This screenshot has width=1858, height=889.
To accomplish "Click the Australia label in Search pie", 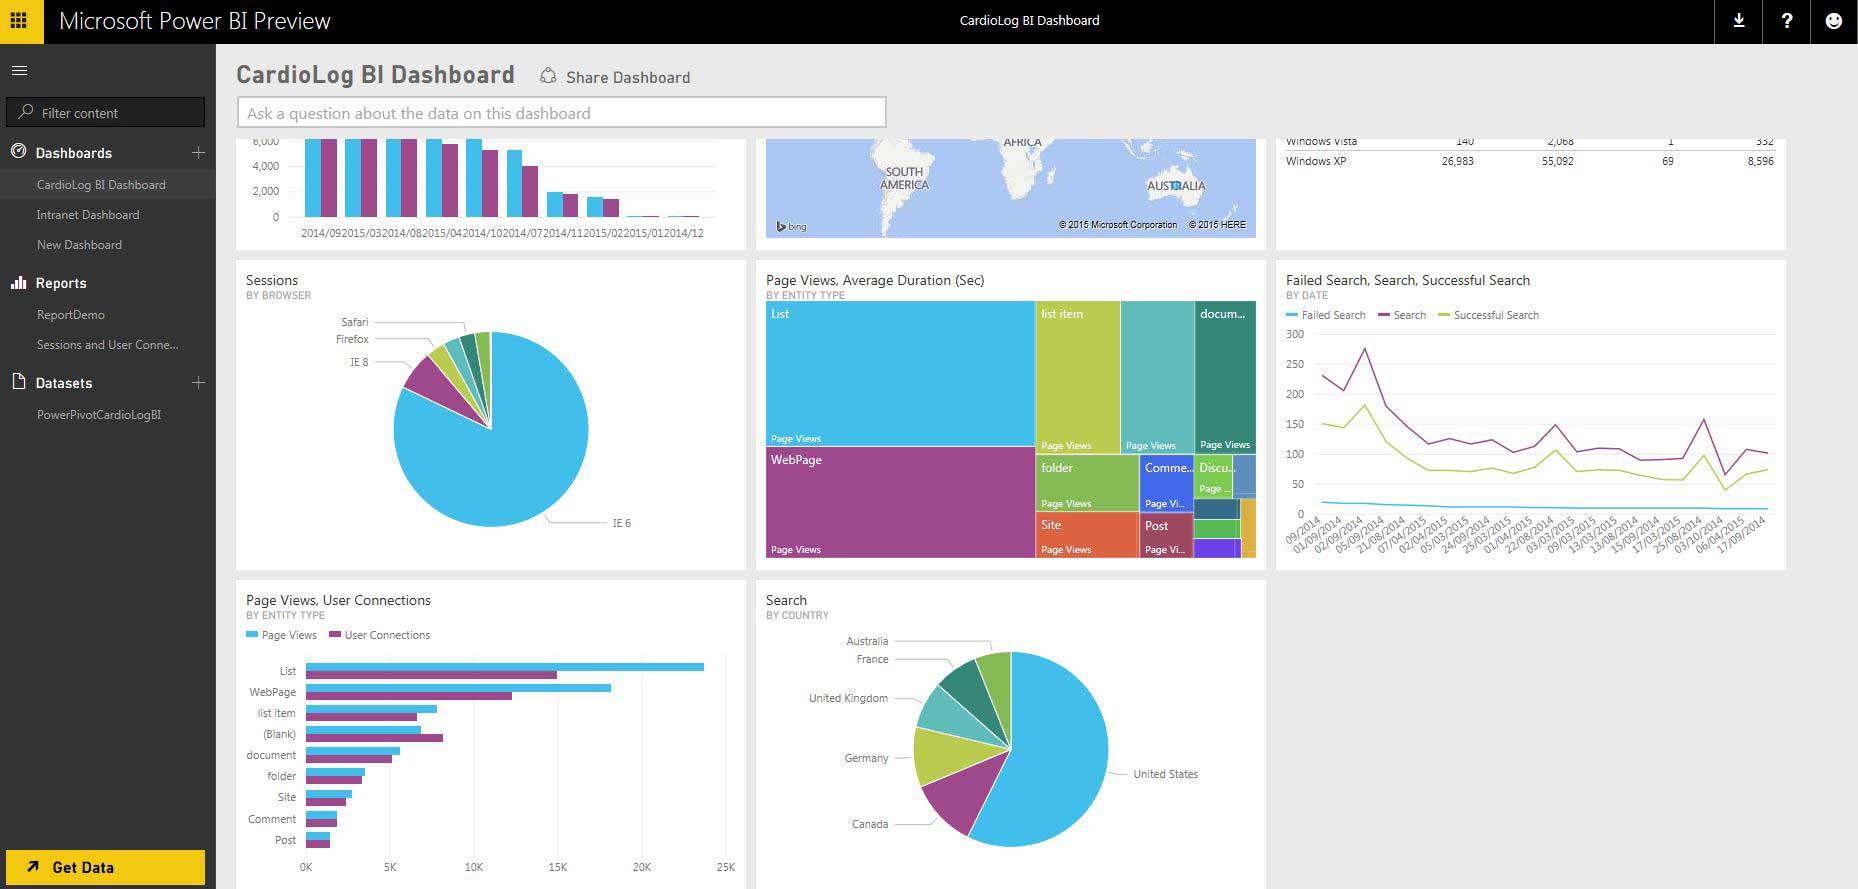I will [867, 641].
